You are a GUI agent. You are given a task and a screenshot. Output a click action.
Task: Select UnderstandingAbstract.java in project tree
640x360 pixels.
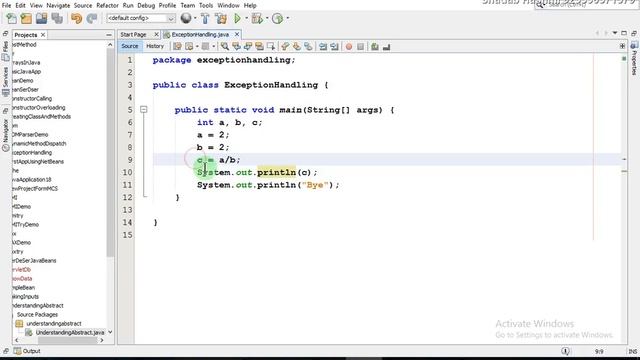click(70, 333)
